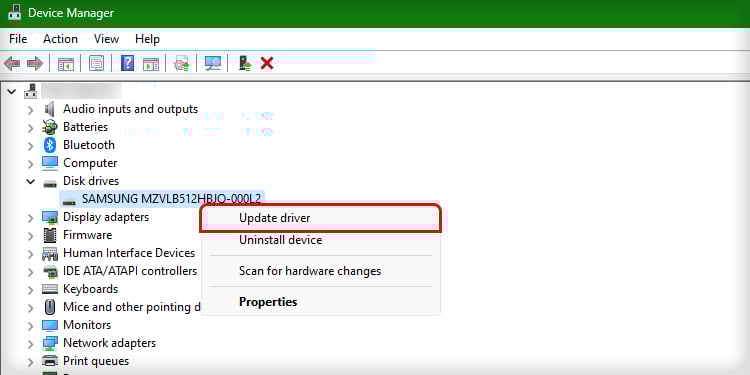This screenshot has width=750, height=375.
Task: Click the Update driver toolbar icon
Action: pos(182,63)
